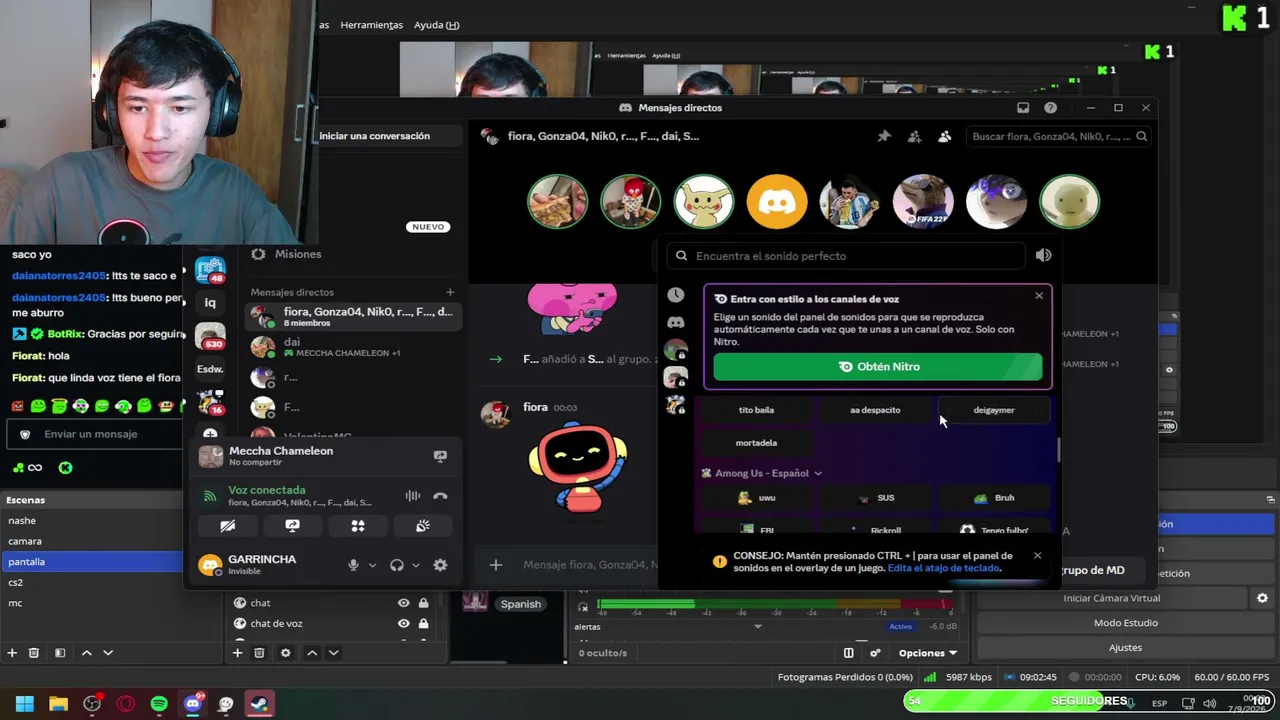Open the Herramientas menu in OBS
1280x720 pixels.
click(x=371, y=25)
